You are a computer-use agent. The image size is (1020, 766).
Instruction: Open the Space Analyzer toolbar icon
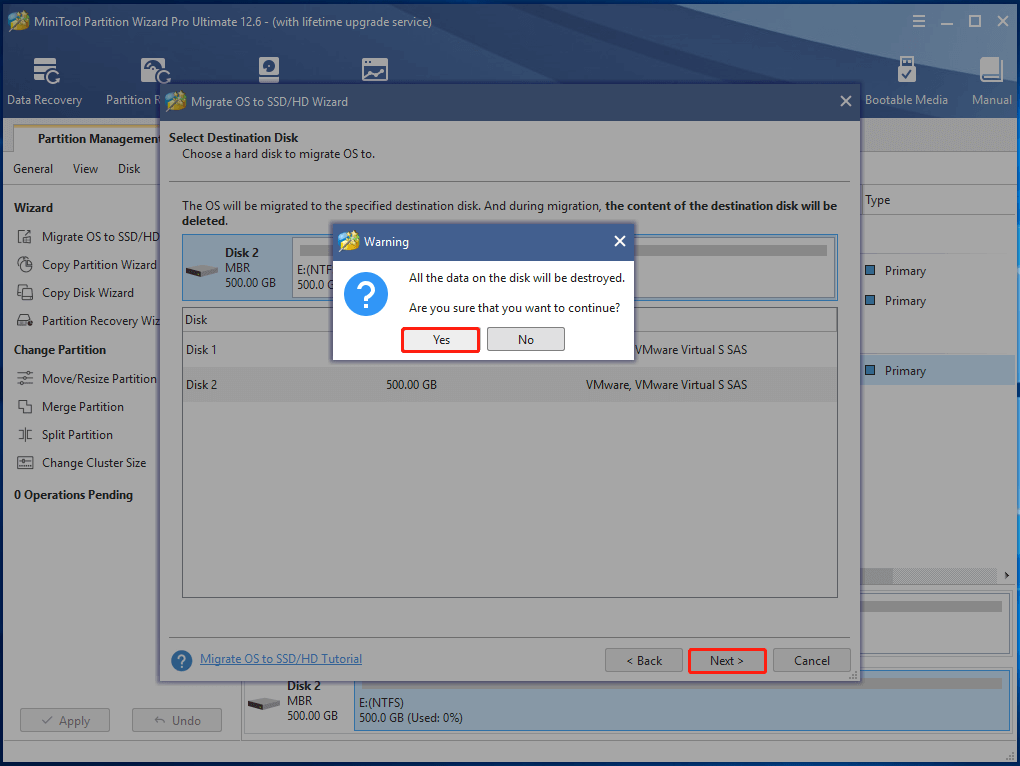[375, 70]
